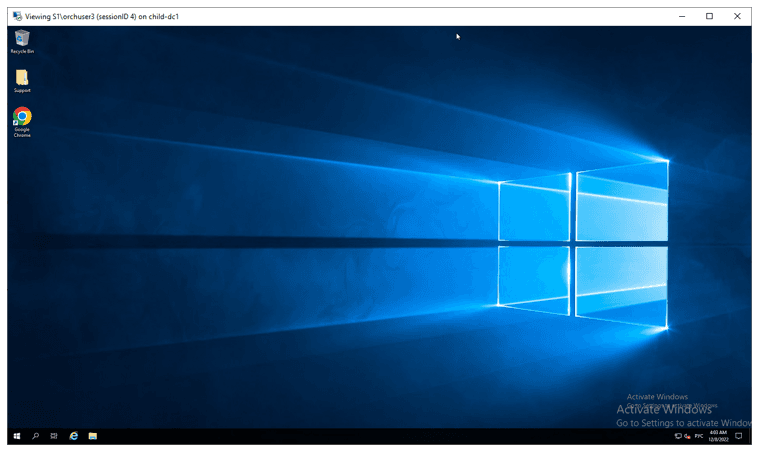Minimize the session viewer window

pos(681,16)
